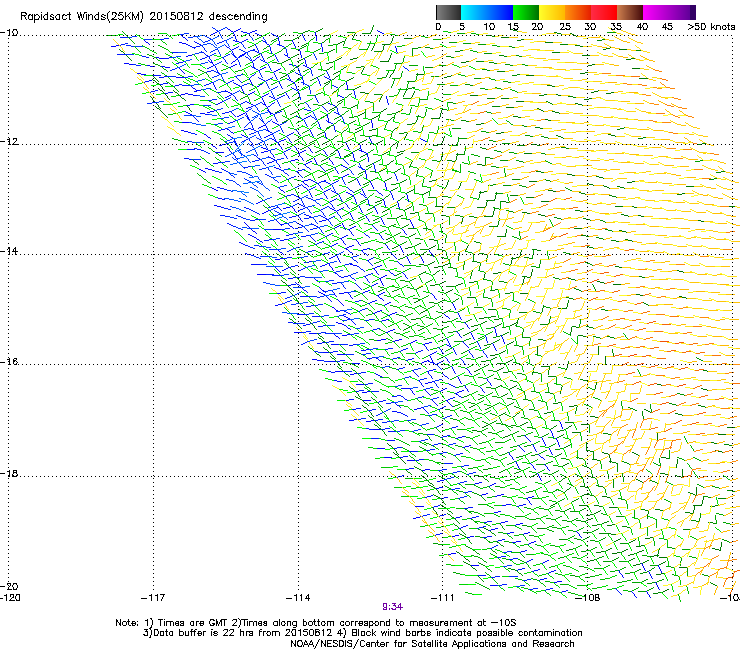Click the Rapidscat Winds(25KM) 20150812 descending title
This screenshot has height=650, width=740.
tap(143, 16)
